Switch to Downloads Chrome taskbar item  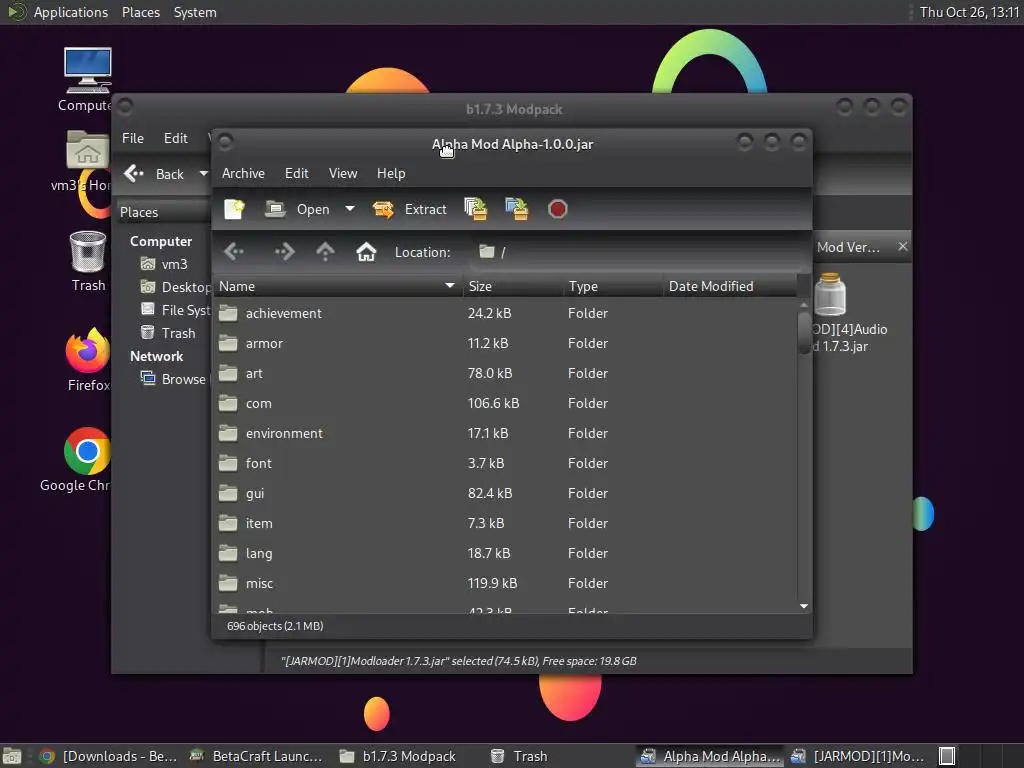pyautogui.click(x=108, y=756)
